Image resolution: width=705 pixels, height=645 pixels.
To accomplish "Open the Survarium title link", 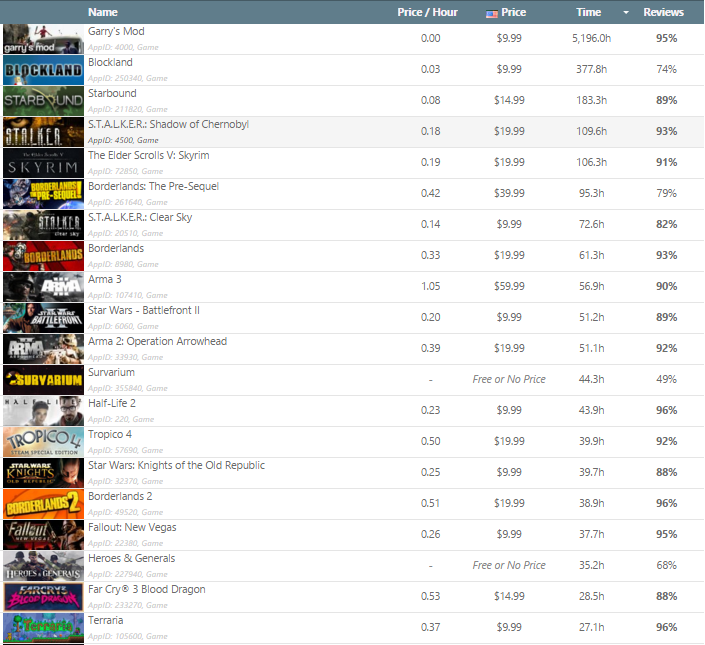I will tap(111, 373).
